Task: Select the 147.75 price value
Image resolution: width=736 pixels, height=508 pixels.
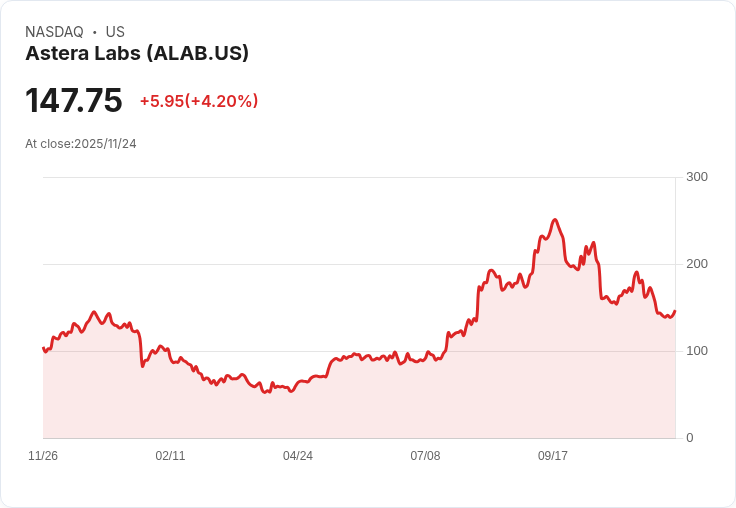Action: 74,100
